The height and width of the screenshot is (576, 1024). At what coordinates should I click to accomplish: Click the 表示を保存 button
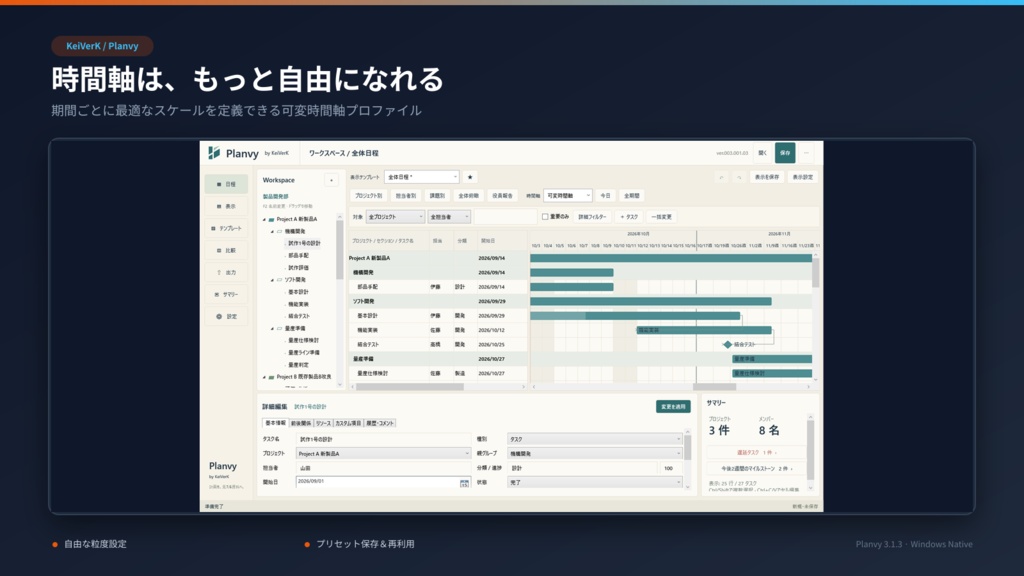point(767,177)
